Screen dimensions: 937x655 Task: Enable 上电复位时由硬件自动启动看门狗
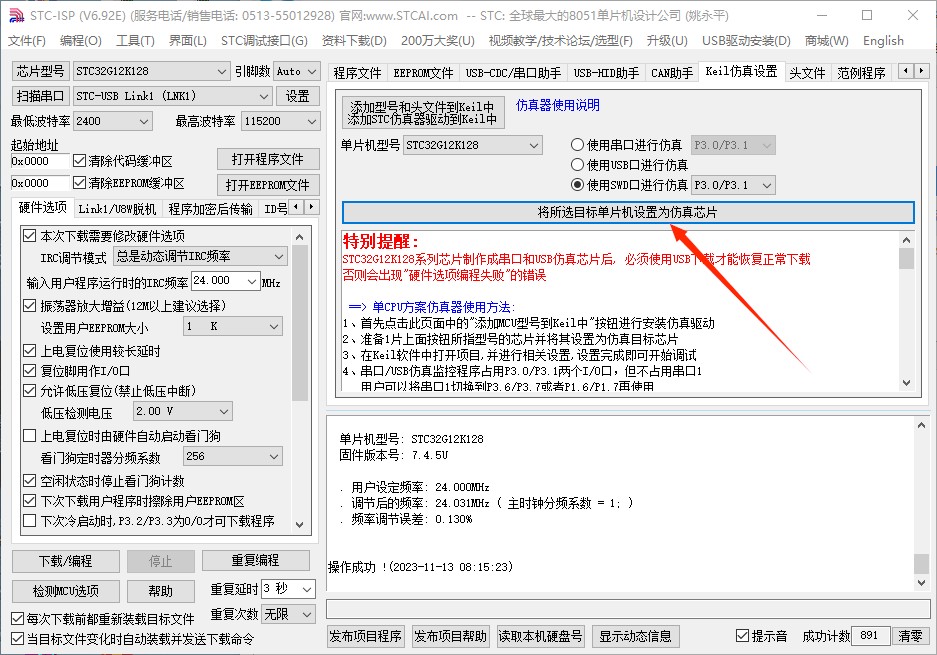tap(29, 436)
